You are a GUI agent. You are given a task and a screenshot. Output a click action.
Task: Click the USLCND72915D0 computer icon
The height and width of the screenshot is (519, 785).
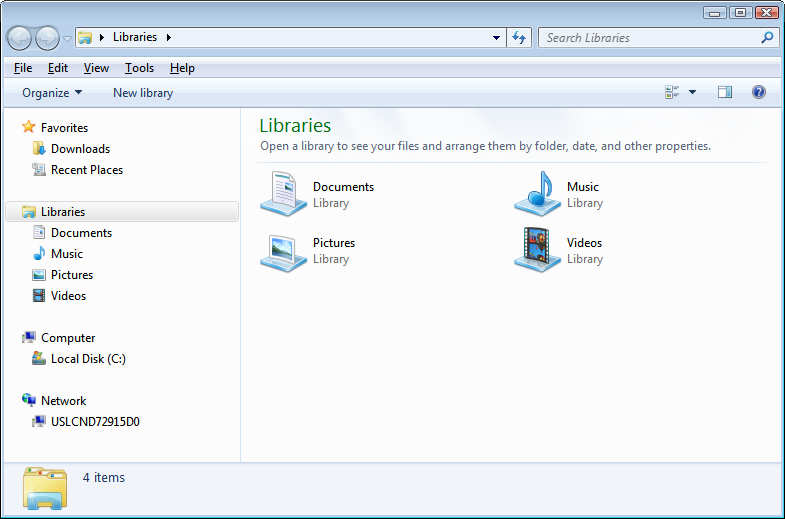point(39,422)
